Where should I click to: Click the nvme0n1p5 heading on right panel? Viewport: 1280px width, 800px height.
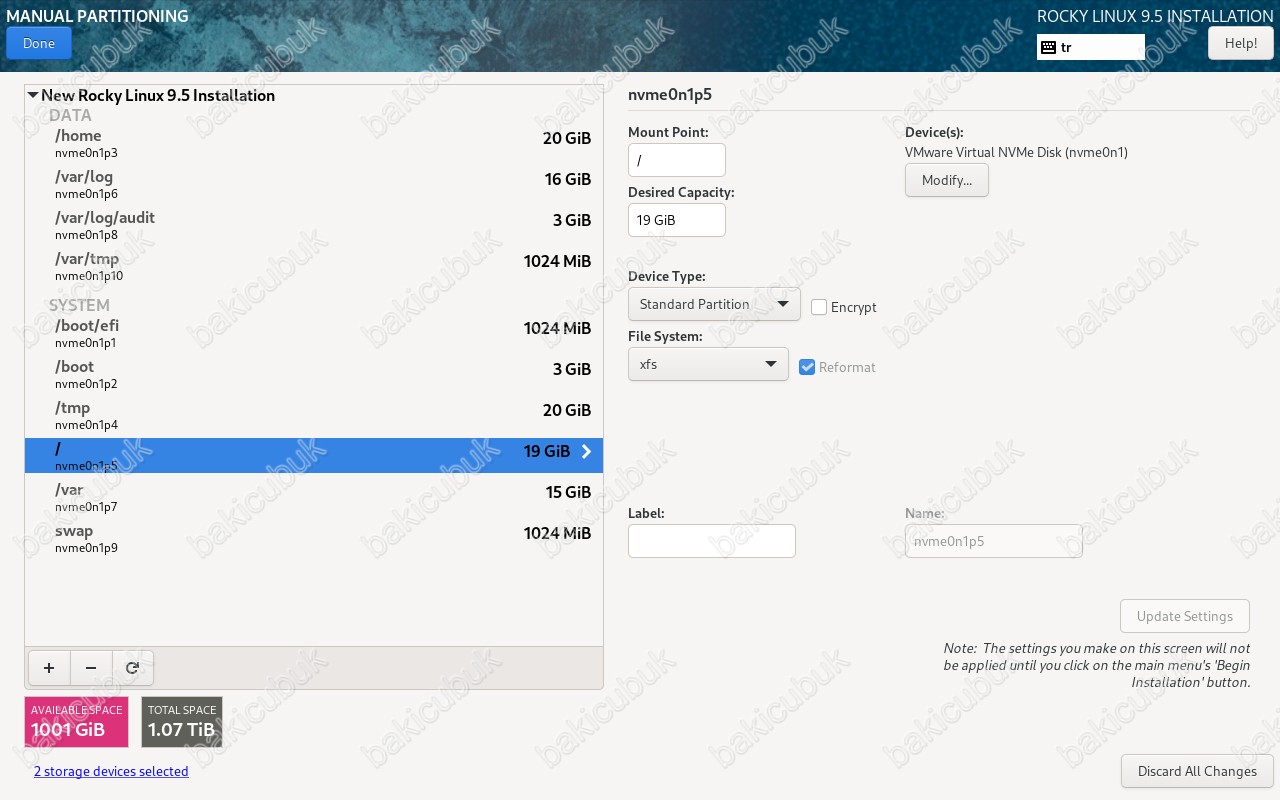[670, 95]
